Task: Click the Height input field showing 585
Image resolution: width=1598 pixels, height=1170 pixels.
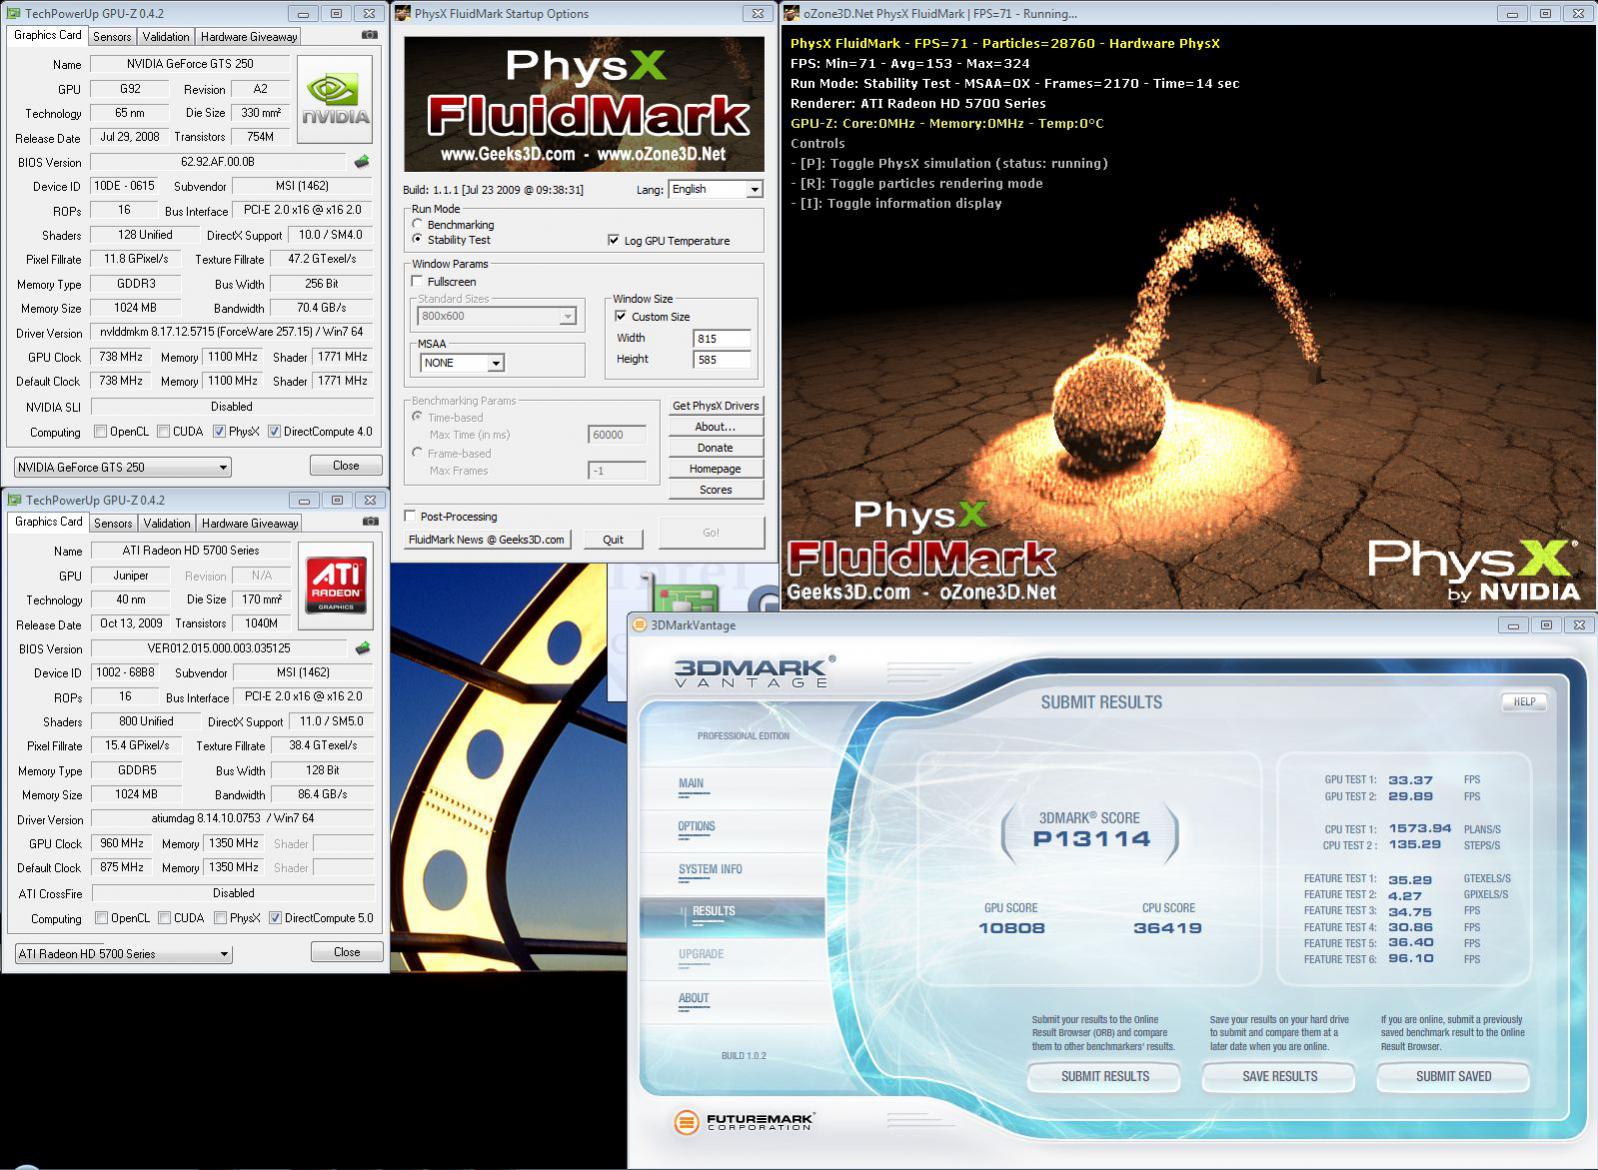Action: 722,359
